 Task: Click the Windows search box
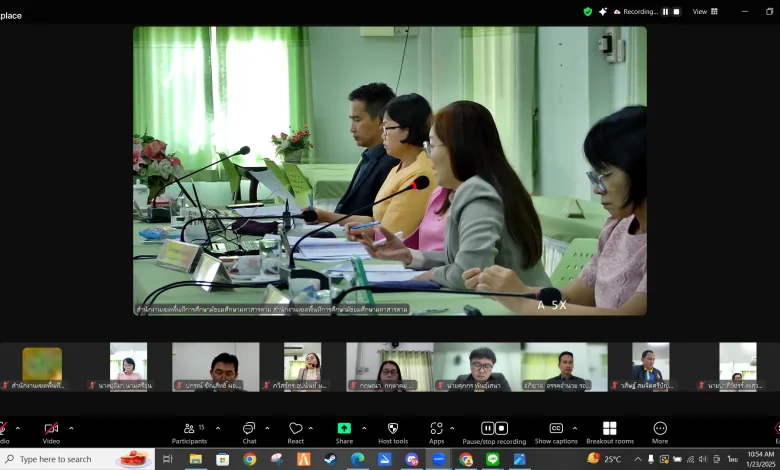tap(78, 459)
